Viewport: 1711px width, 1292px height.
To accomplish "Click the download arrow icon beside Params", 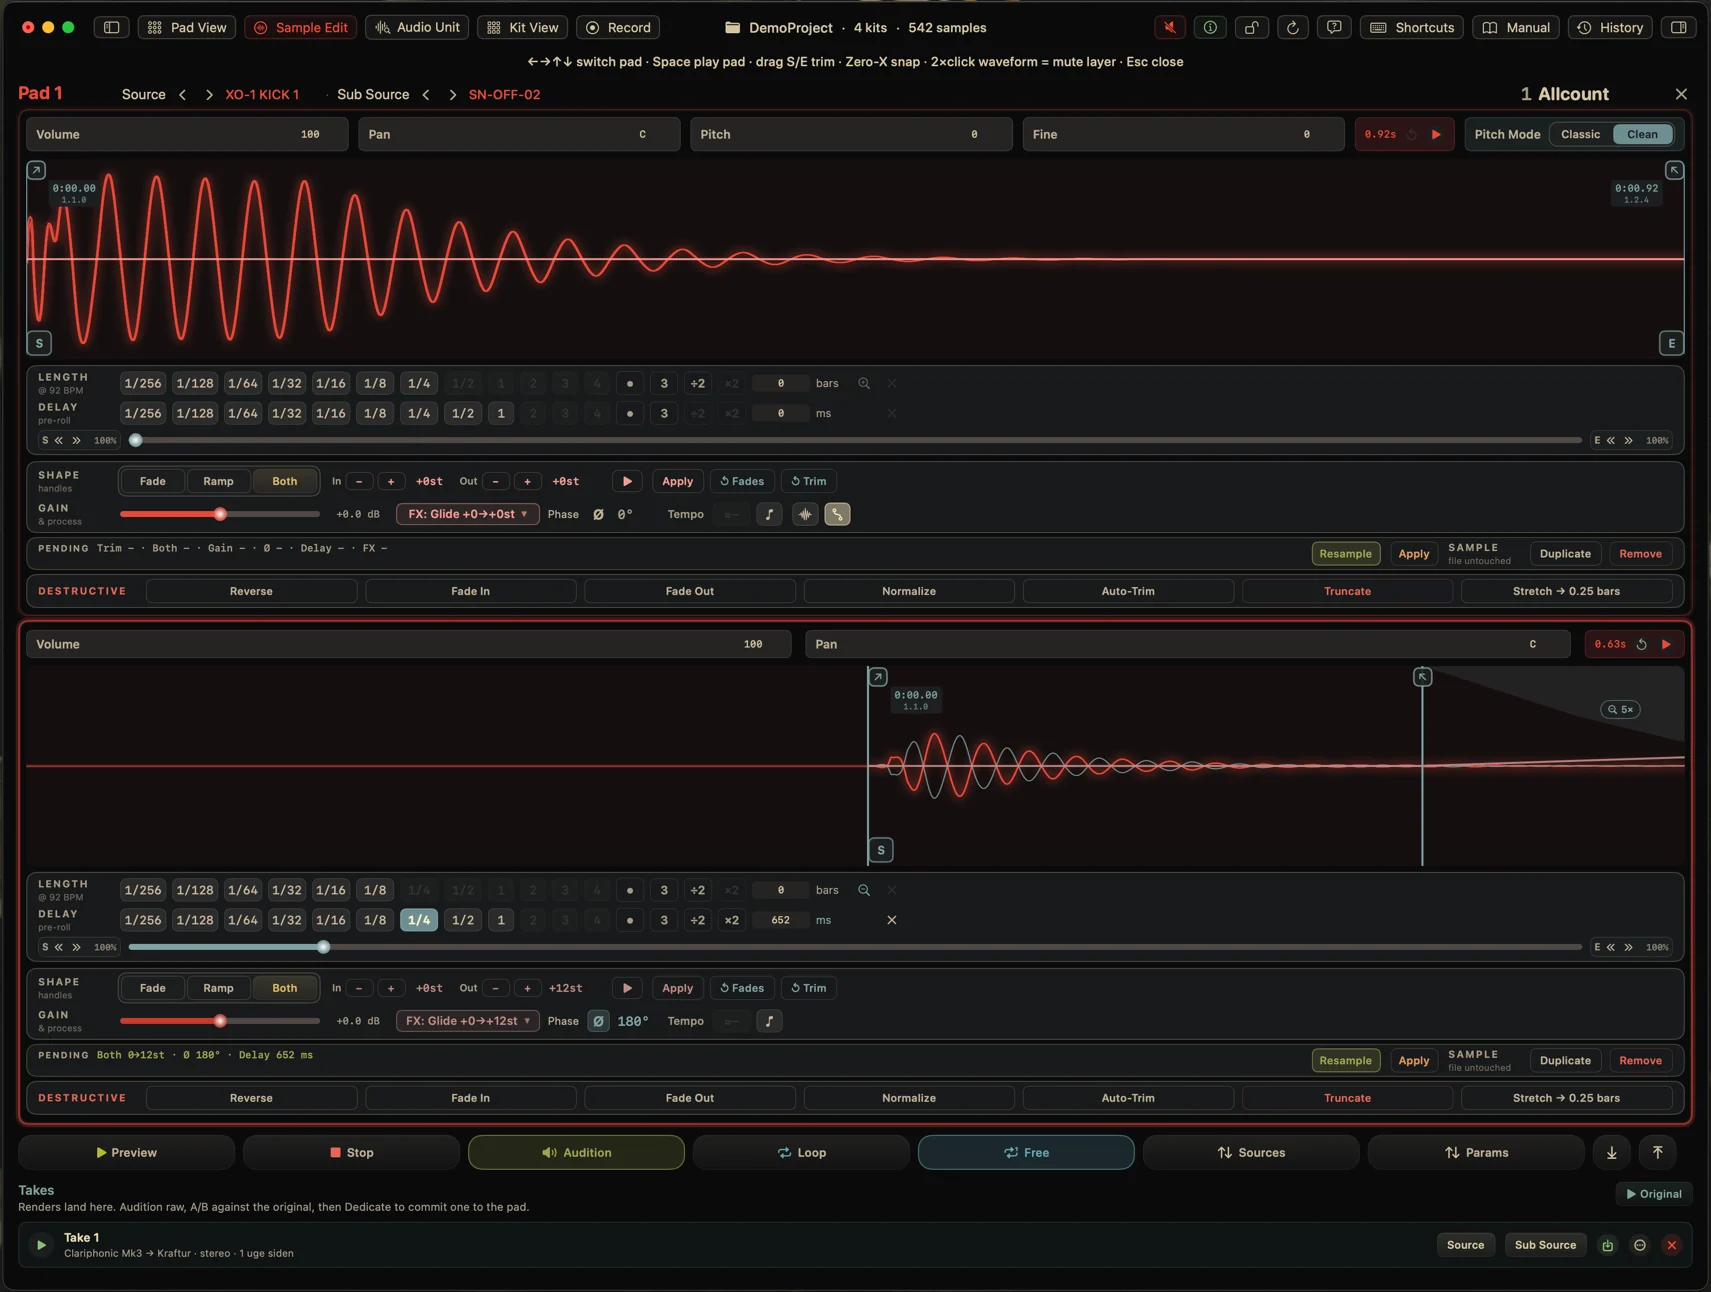I will point(1611,1152).
